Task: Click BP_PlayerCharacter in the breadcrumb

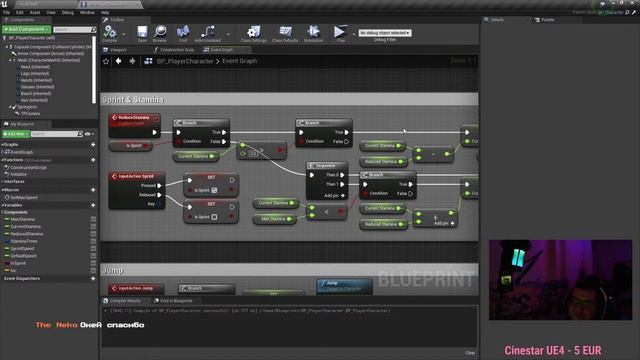Action: click(x=185, y=61)
